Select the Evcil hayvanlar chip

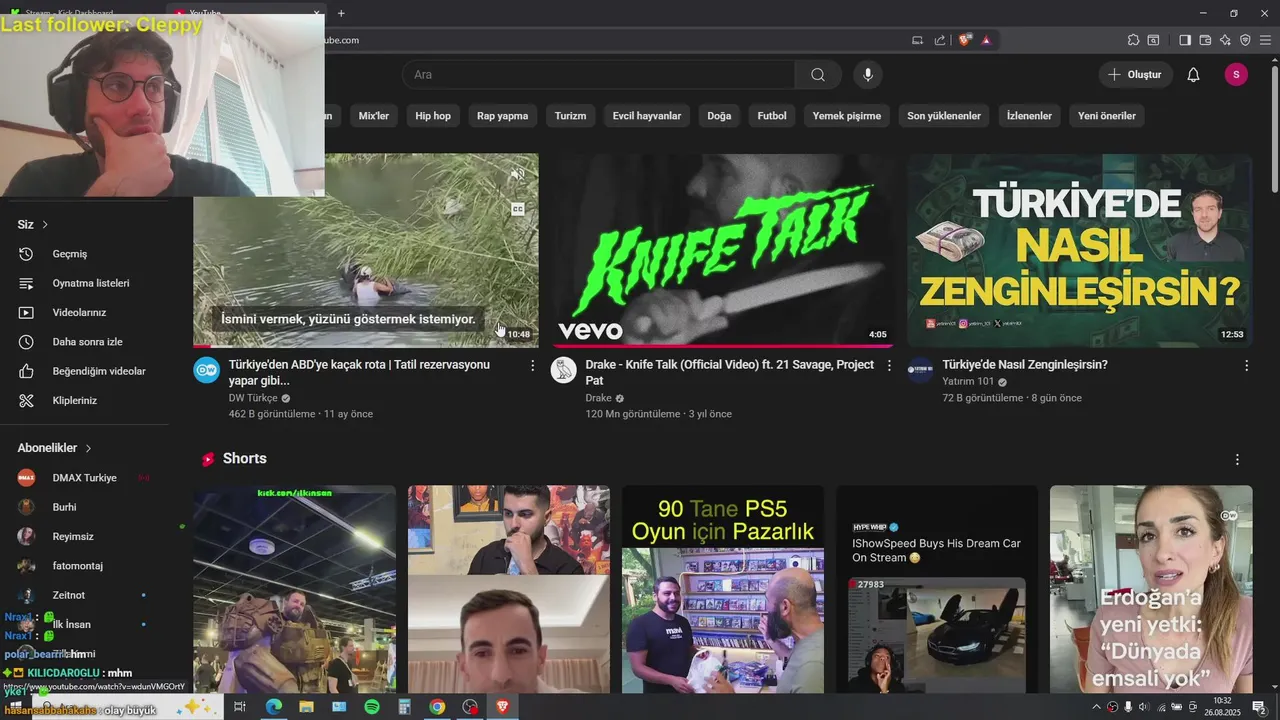click(647, 116)
